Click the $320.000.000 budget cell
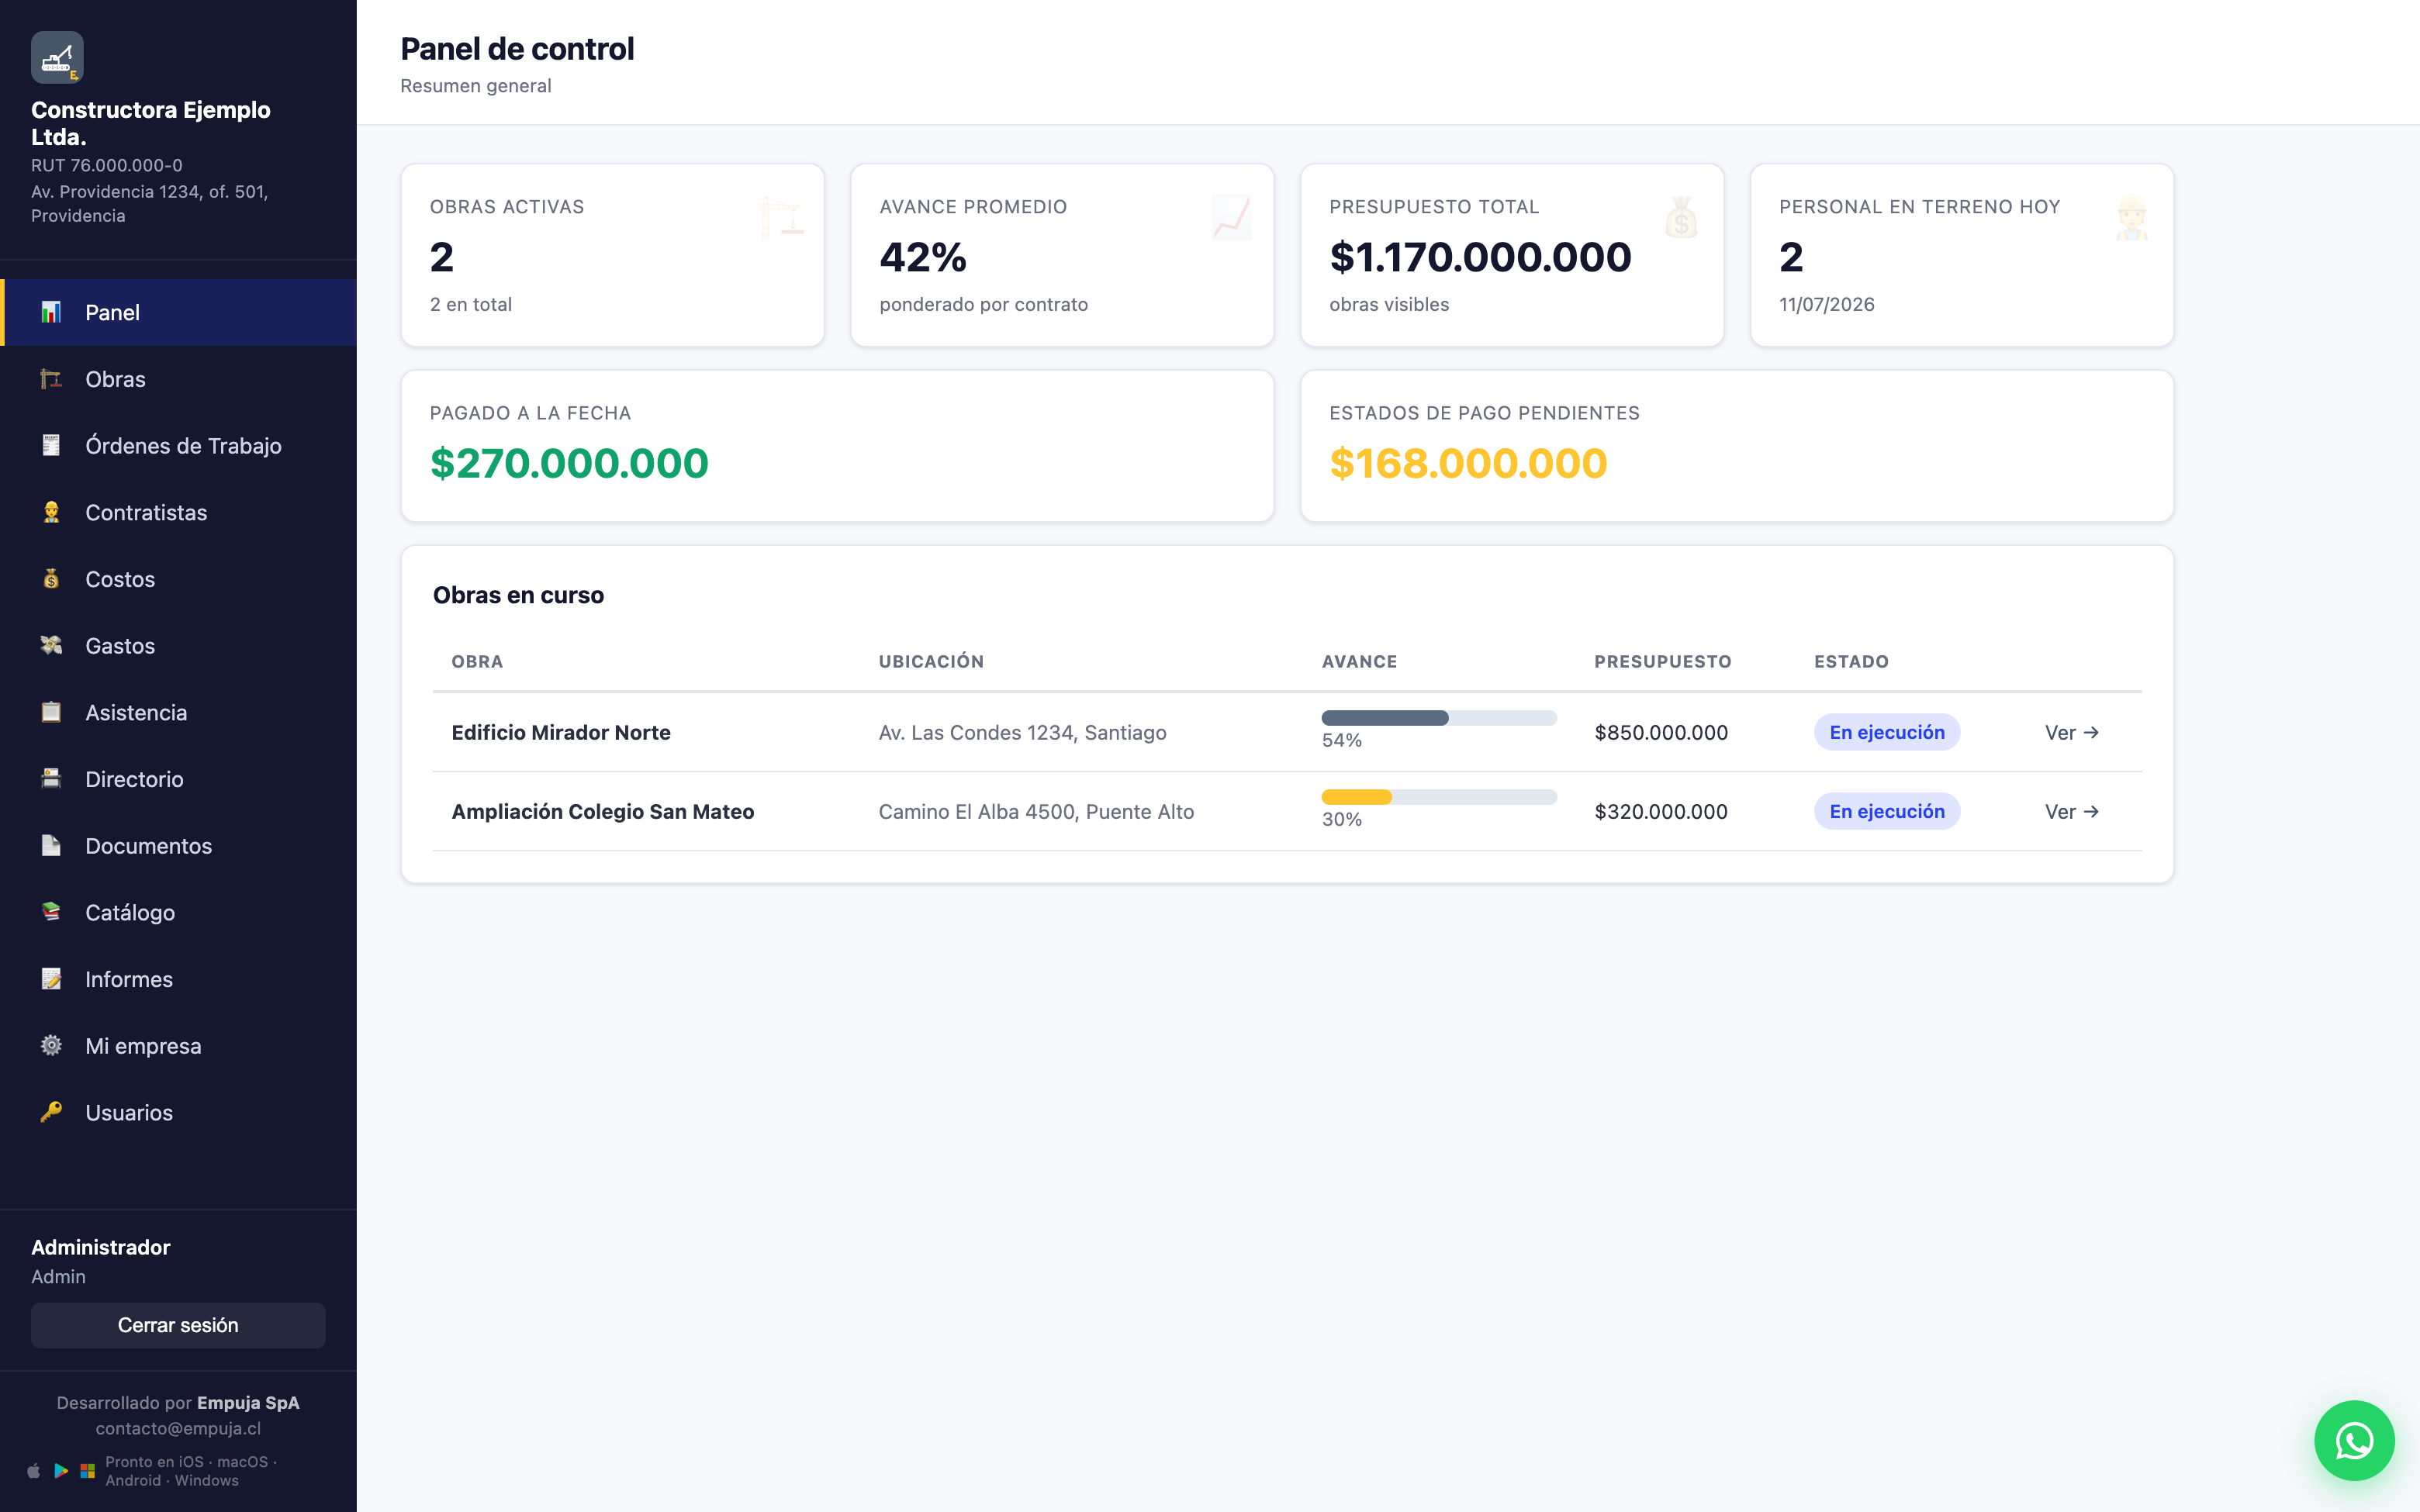 [1661, 811]
